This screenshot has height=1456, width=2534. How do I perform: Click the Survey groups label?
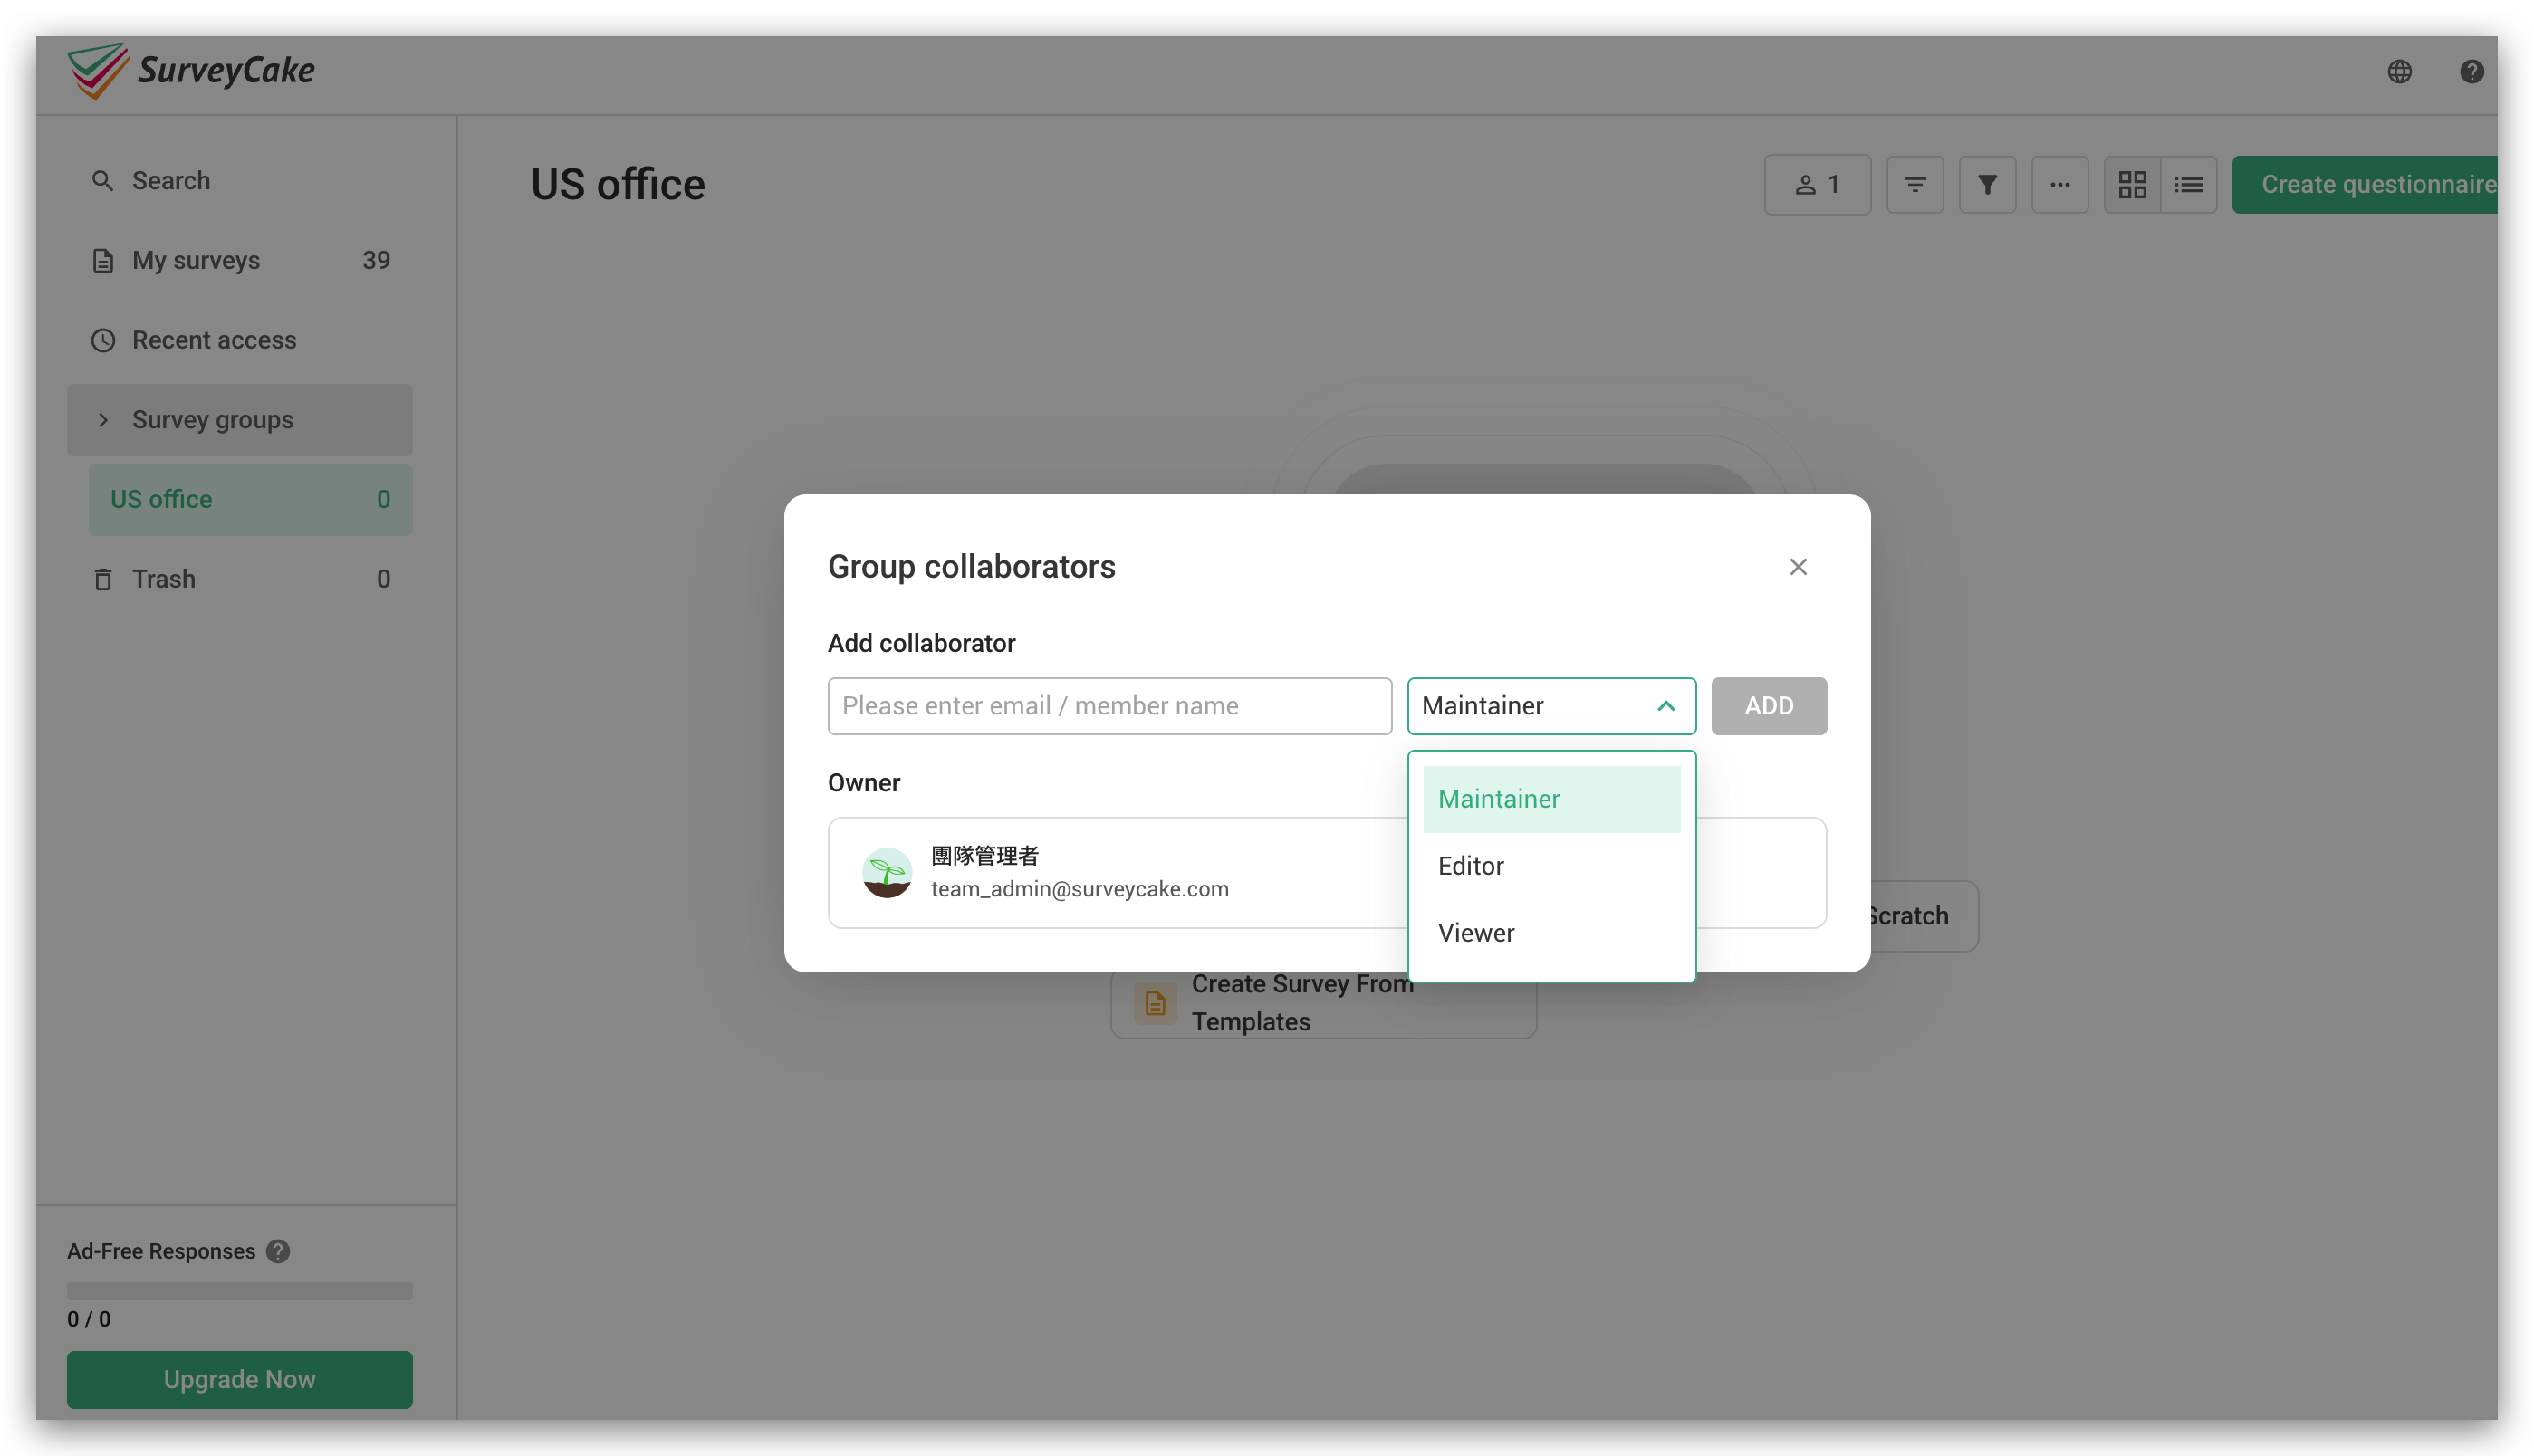coord(212,420)
